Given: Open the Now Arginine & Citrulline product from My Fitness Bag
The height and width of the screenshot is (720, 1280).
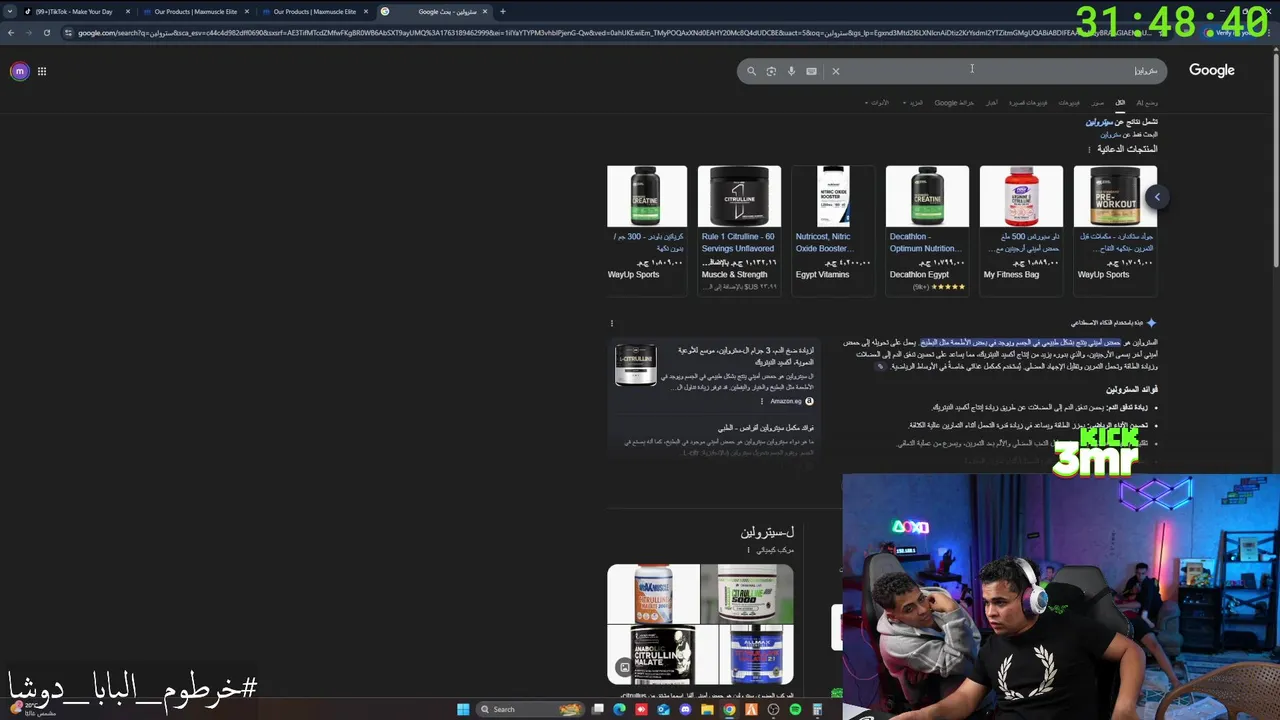Looking at the screenshot, I should 1021,231.
